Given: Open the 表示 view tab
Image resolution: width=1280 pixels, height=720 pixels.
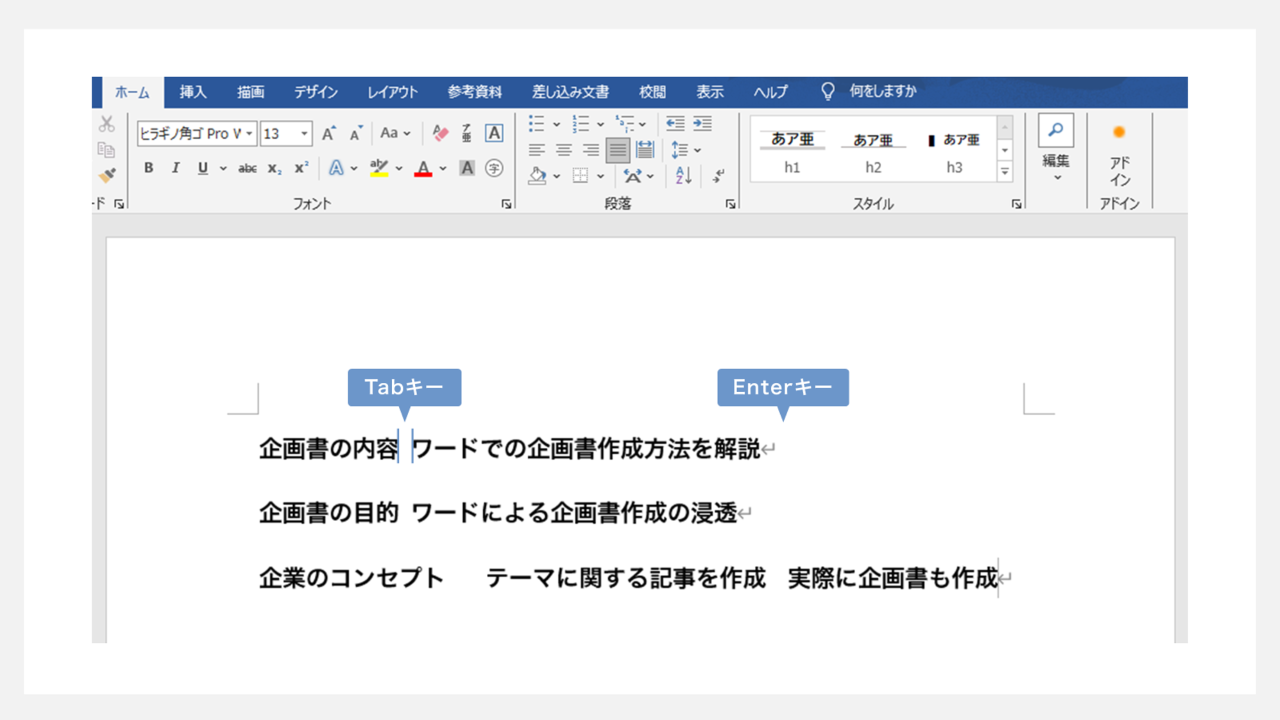Looking at the screenshot, I should [710, 92].
